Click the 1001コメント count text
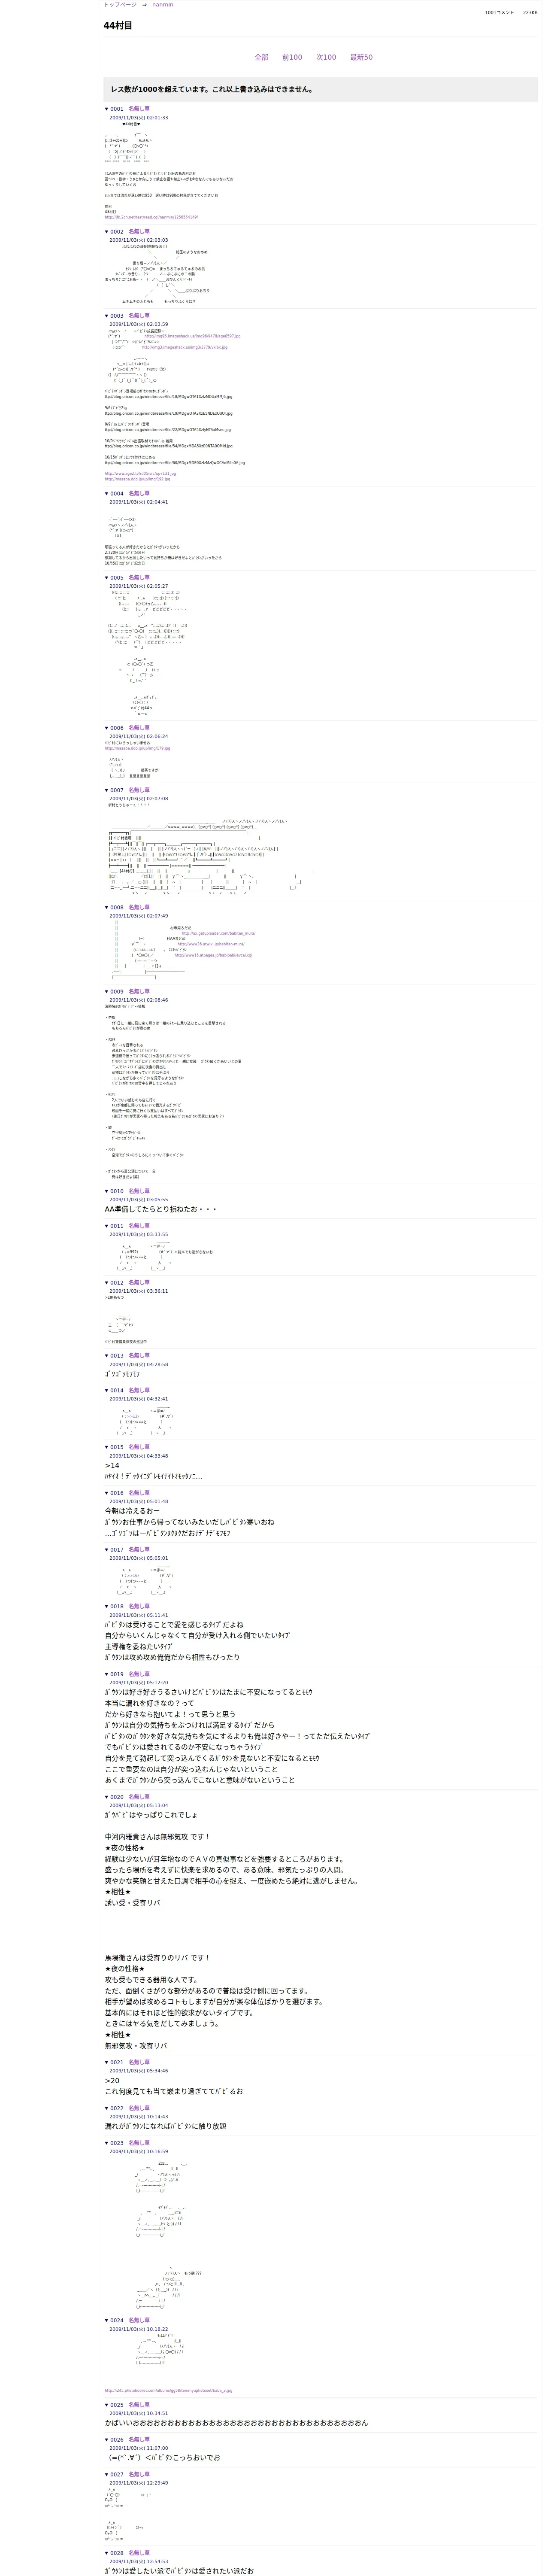Screen dimensions: 551x2576 pyautogui.click(x=499, y=13)
